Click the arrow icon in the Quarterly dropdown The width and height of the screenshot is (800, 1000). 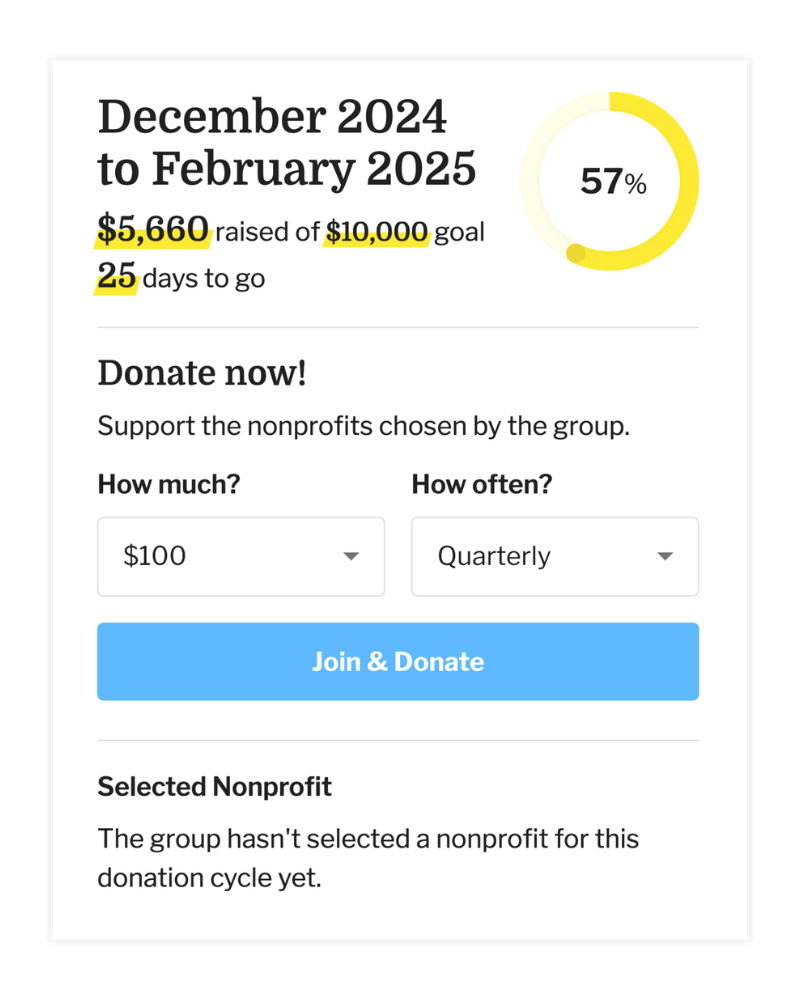click(x=665, y=557)
